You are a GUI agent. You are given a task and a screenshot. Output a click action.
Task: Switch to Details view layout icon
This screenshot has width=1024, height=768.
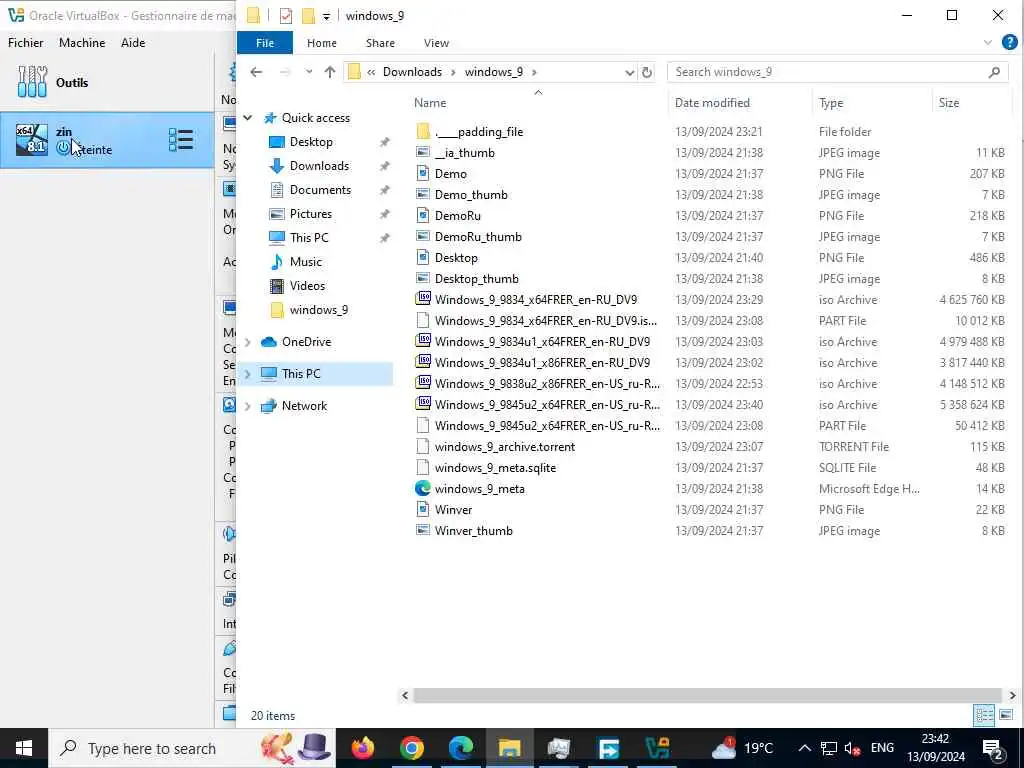[x=984, y=714]
